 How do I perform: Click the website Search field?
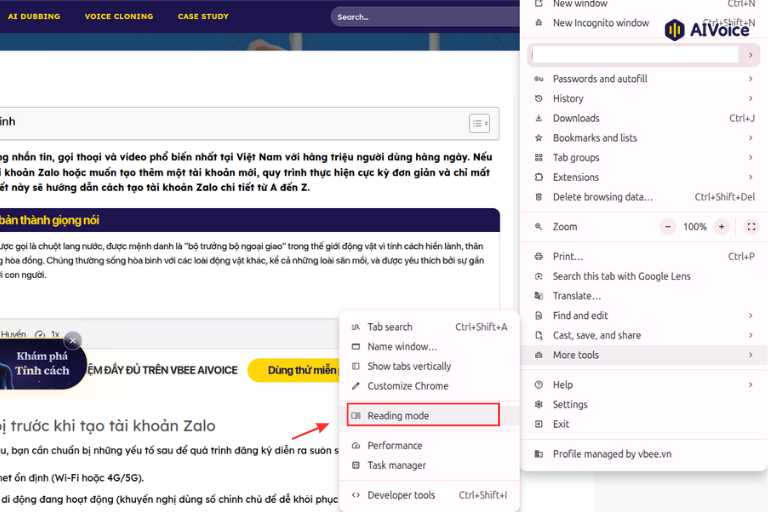click(x=425, y=17)
